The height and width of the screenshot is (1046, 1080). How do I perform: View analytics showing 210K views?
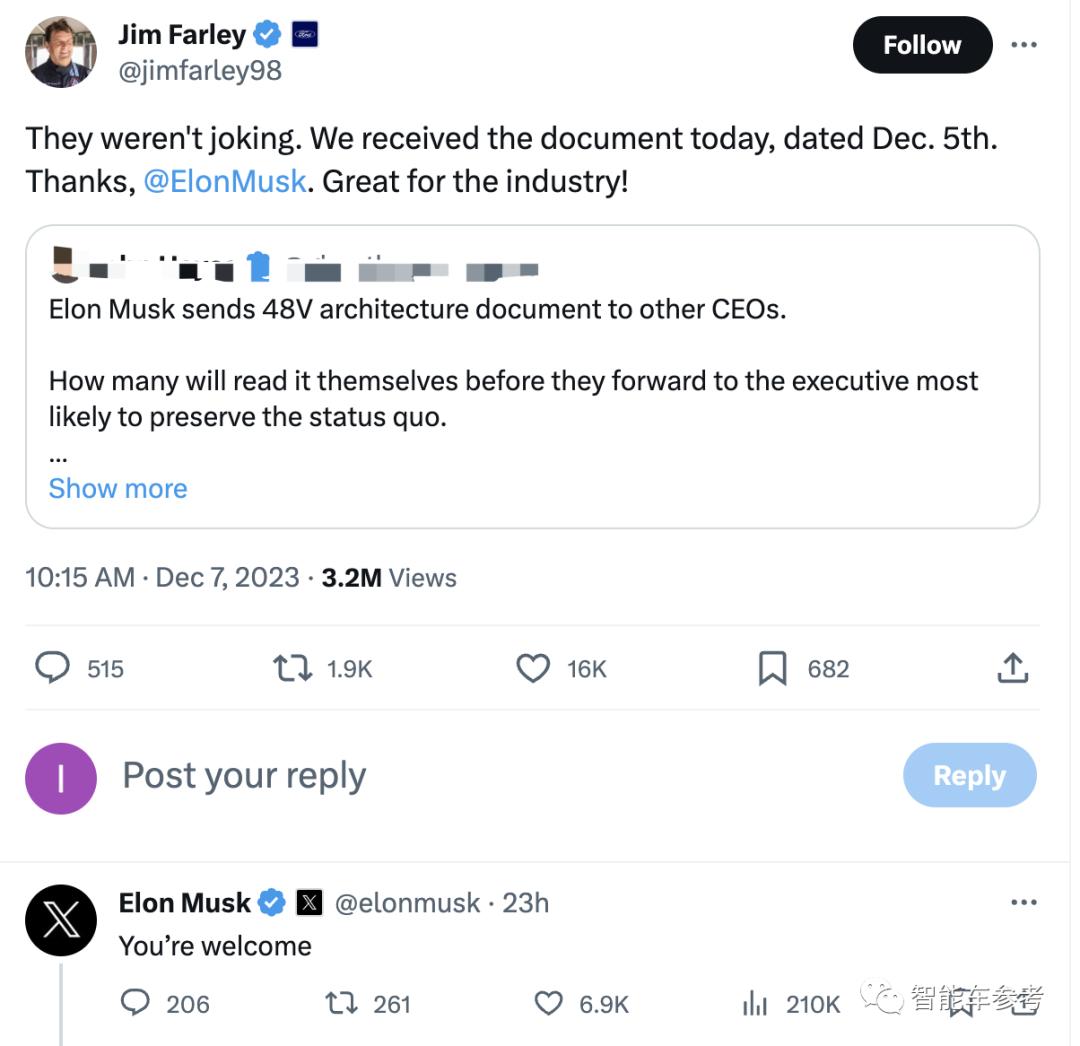pos(755,1003)
